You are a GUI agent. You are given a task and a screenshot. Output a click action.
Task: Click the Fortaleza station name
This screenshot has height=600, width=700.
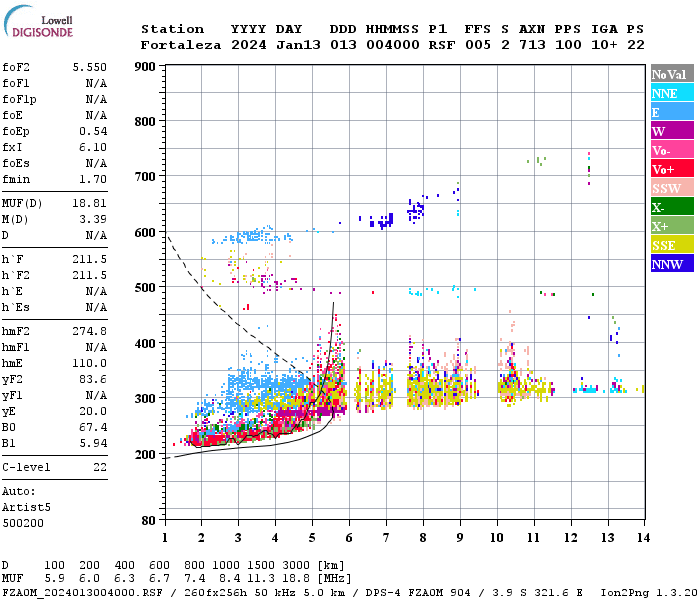pos(181,45)
